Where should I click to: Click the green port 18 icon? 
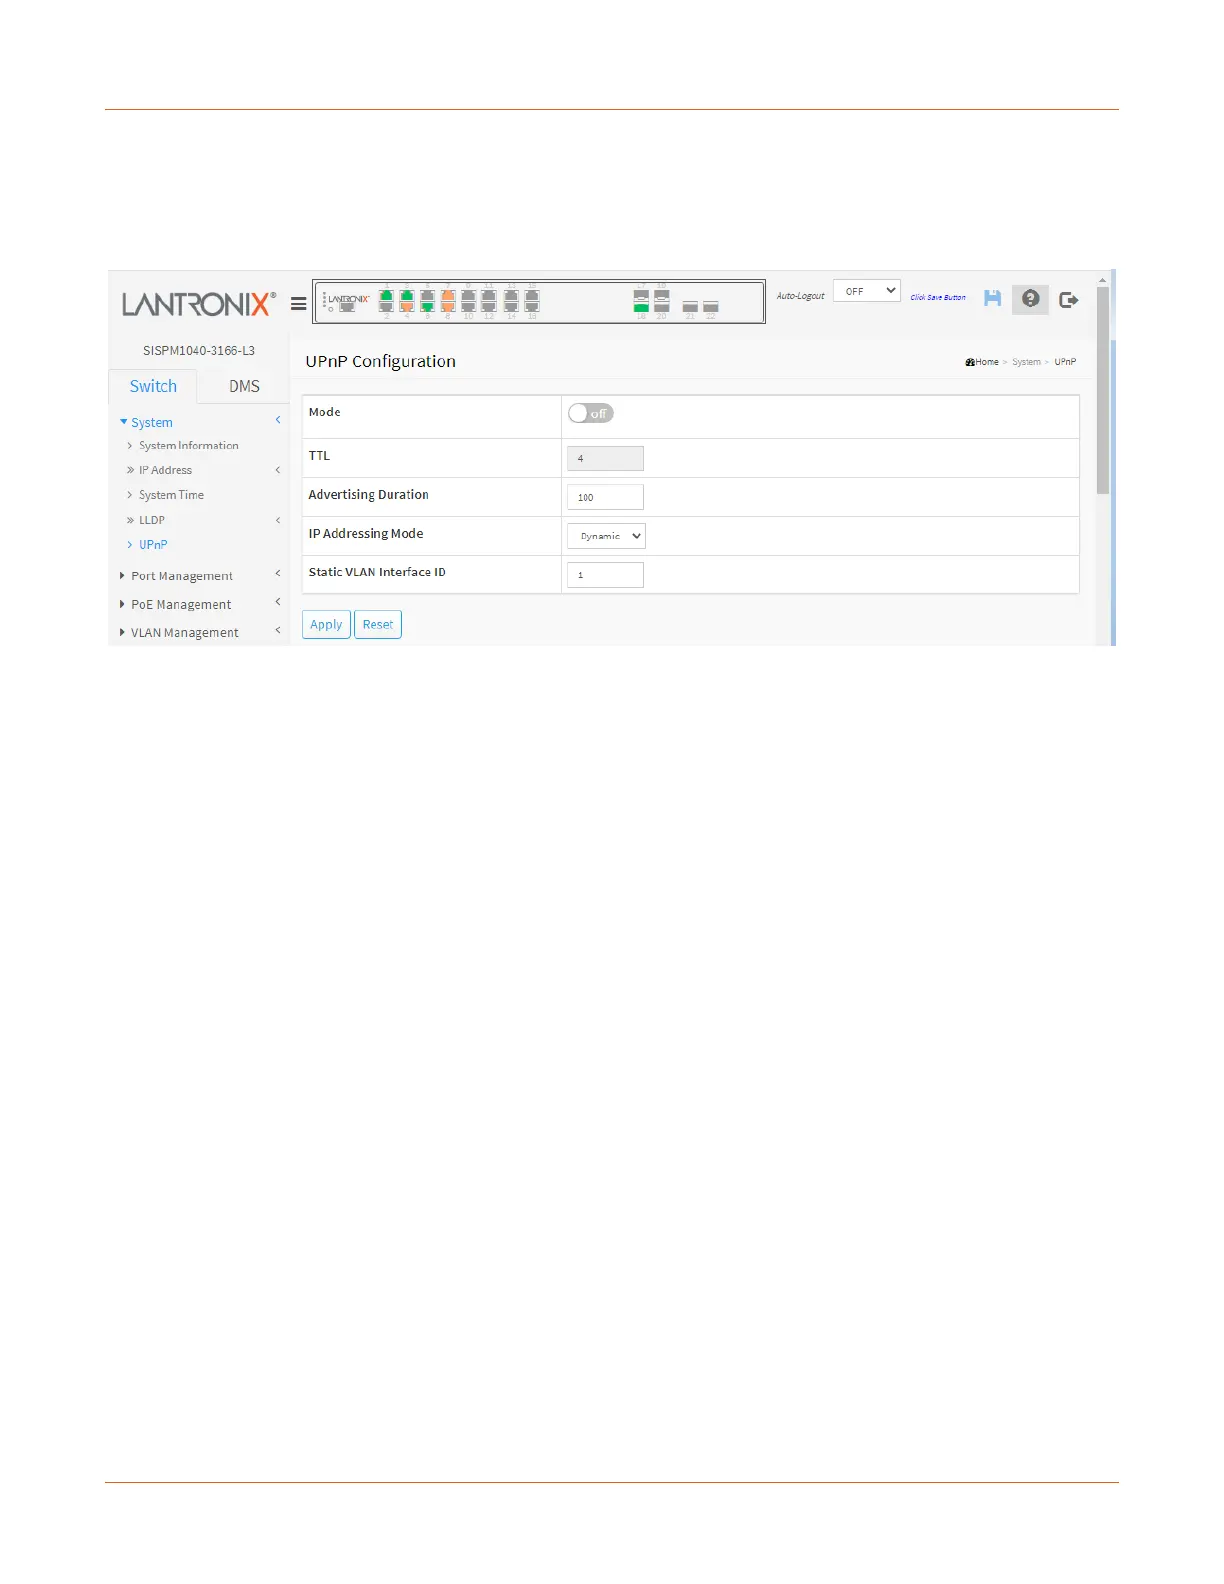click(641, 307)
